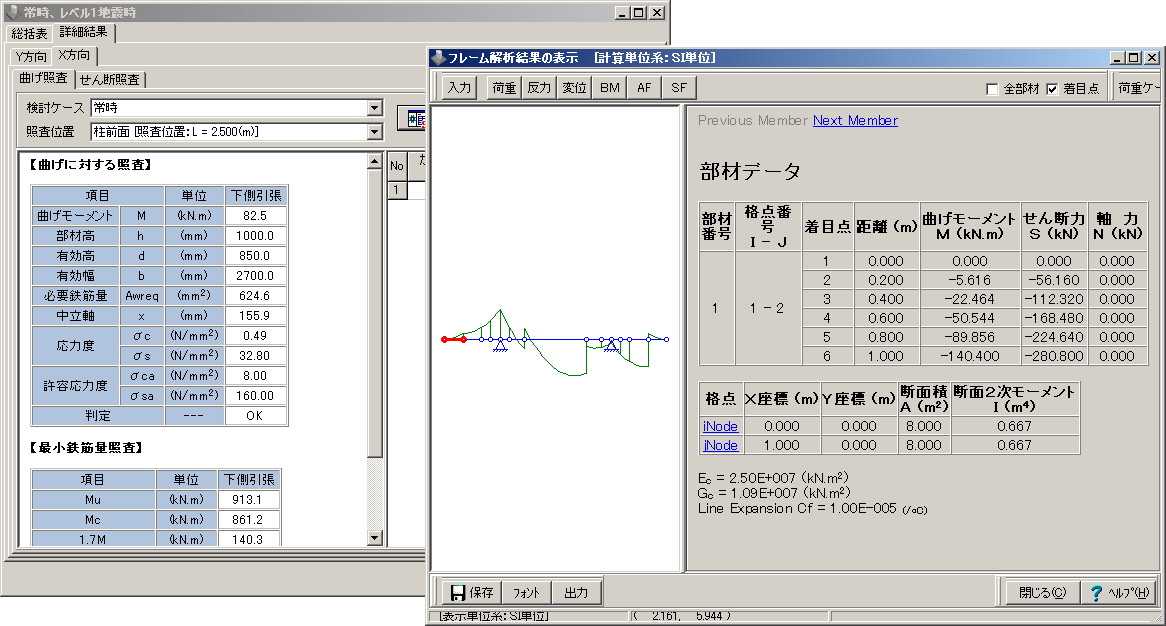Click the σc stress value 0.49
The image size is (1166, 626).
[255, 336]
